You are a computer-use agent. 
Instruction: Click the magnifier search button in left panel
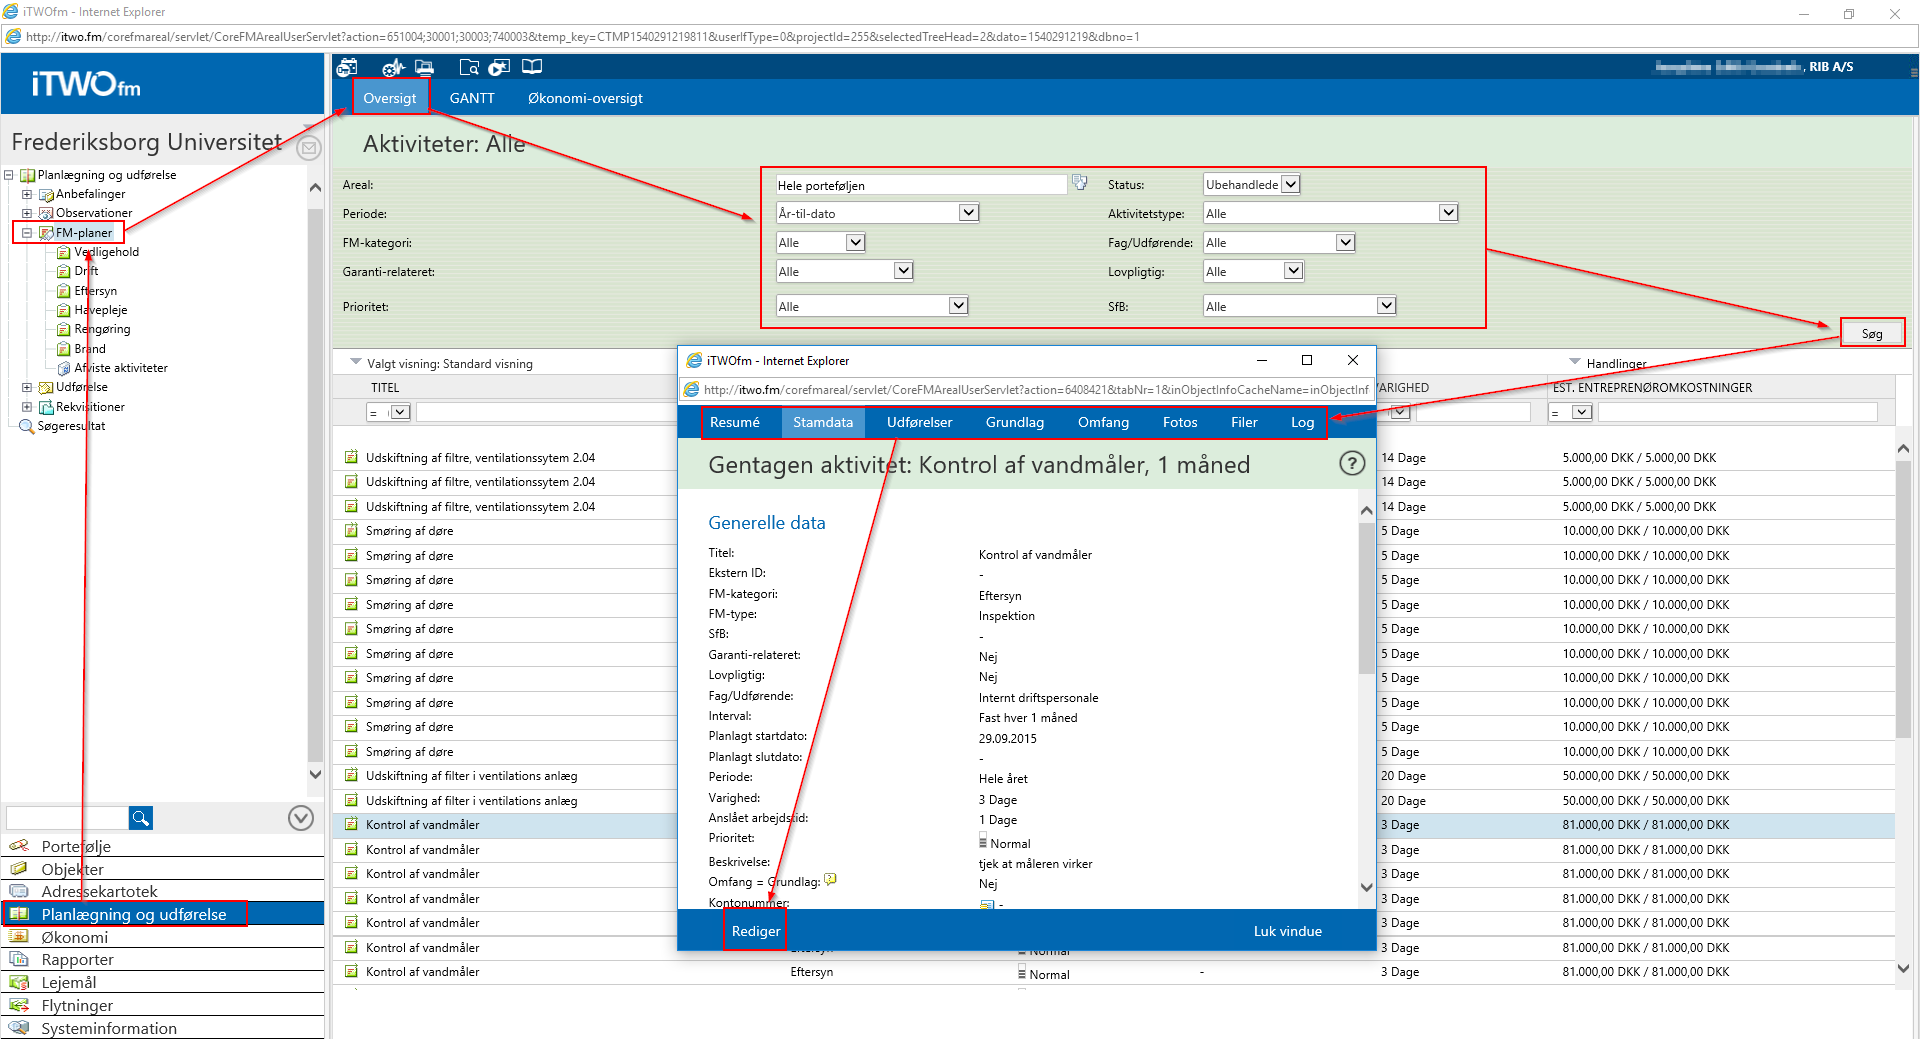coord(141,818)
